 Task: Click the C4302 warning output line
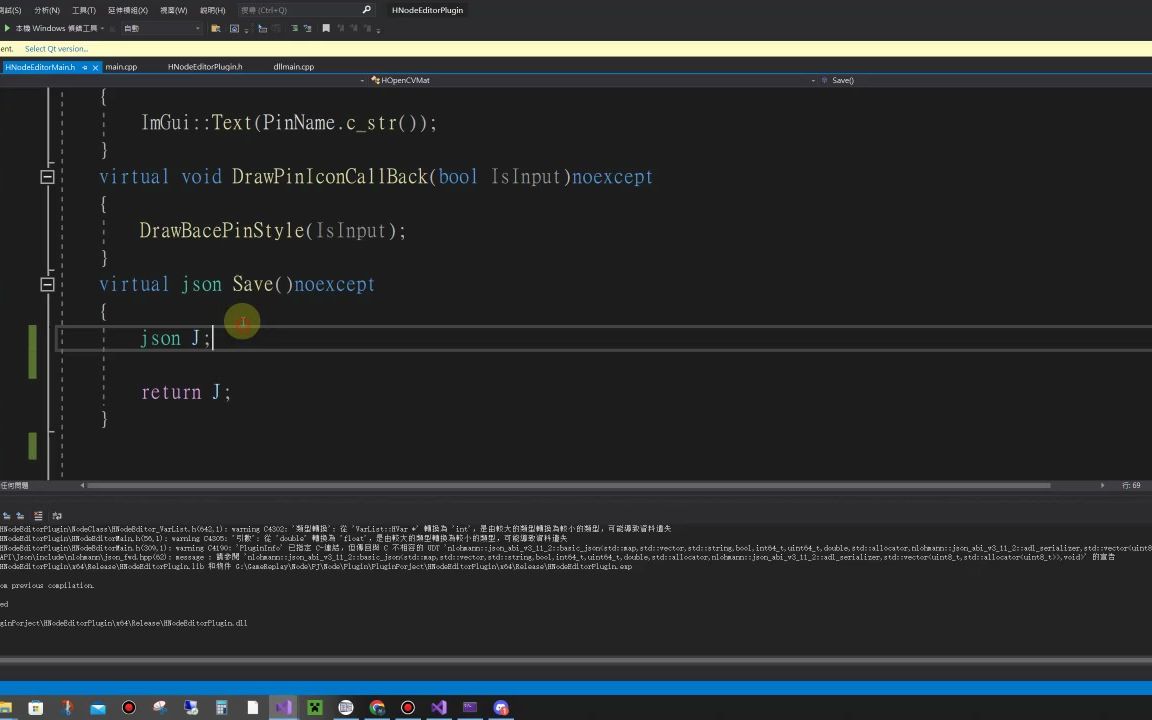click(336, 529)
